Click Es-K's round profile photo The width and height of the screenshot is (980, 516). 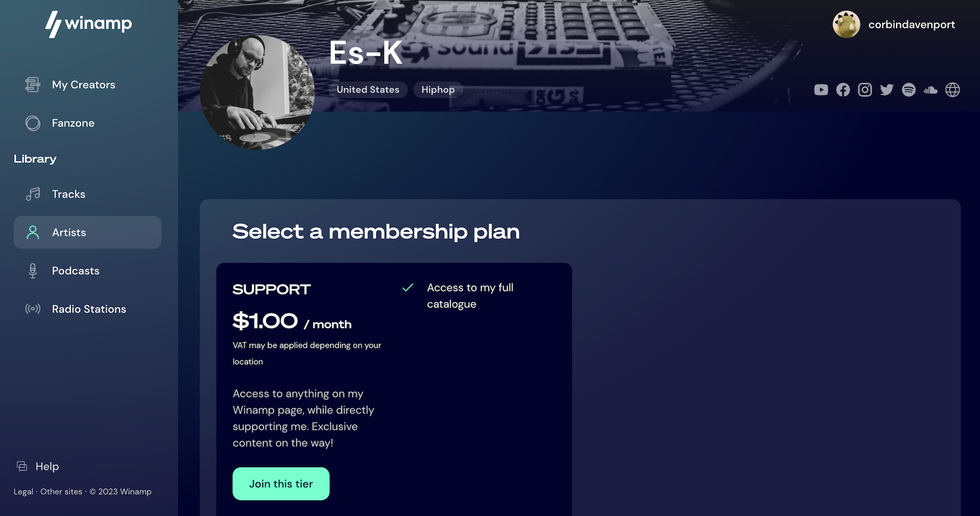point(257,92)
